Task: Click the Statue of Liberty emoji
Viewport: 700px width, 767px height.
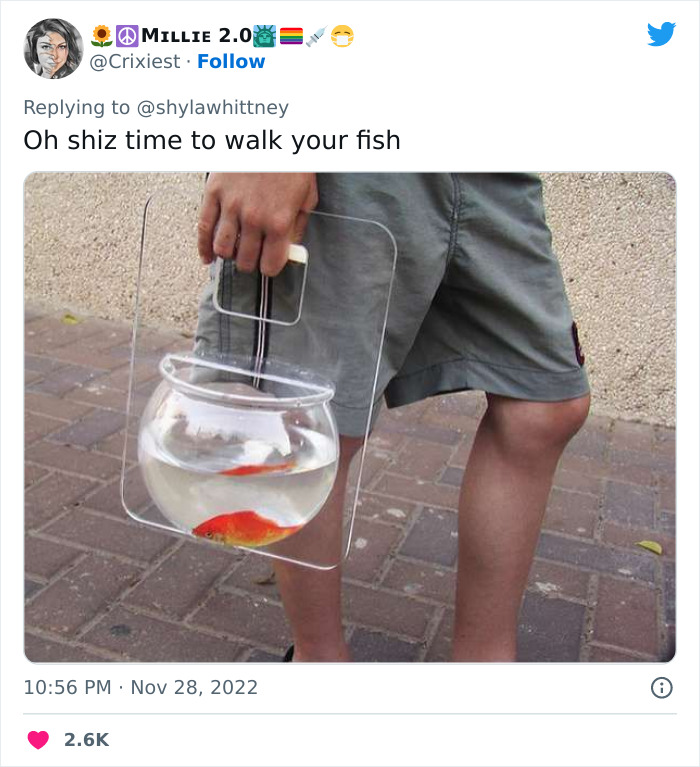Action: click(x=266, y=36)
